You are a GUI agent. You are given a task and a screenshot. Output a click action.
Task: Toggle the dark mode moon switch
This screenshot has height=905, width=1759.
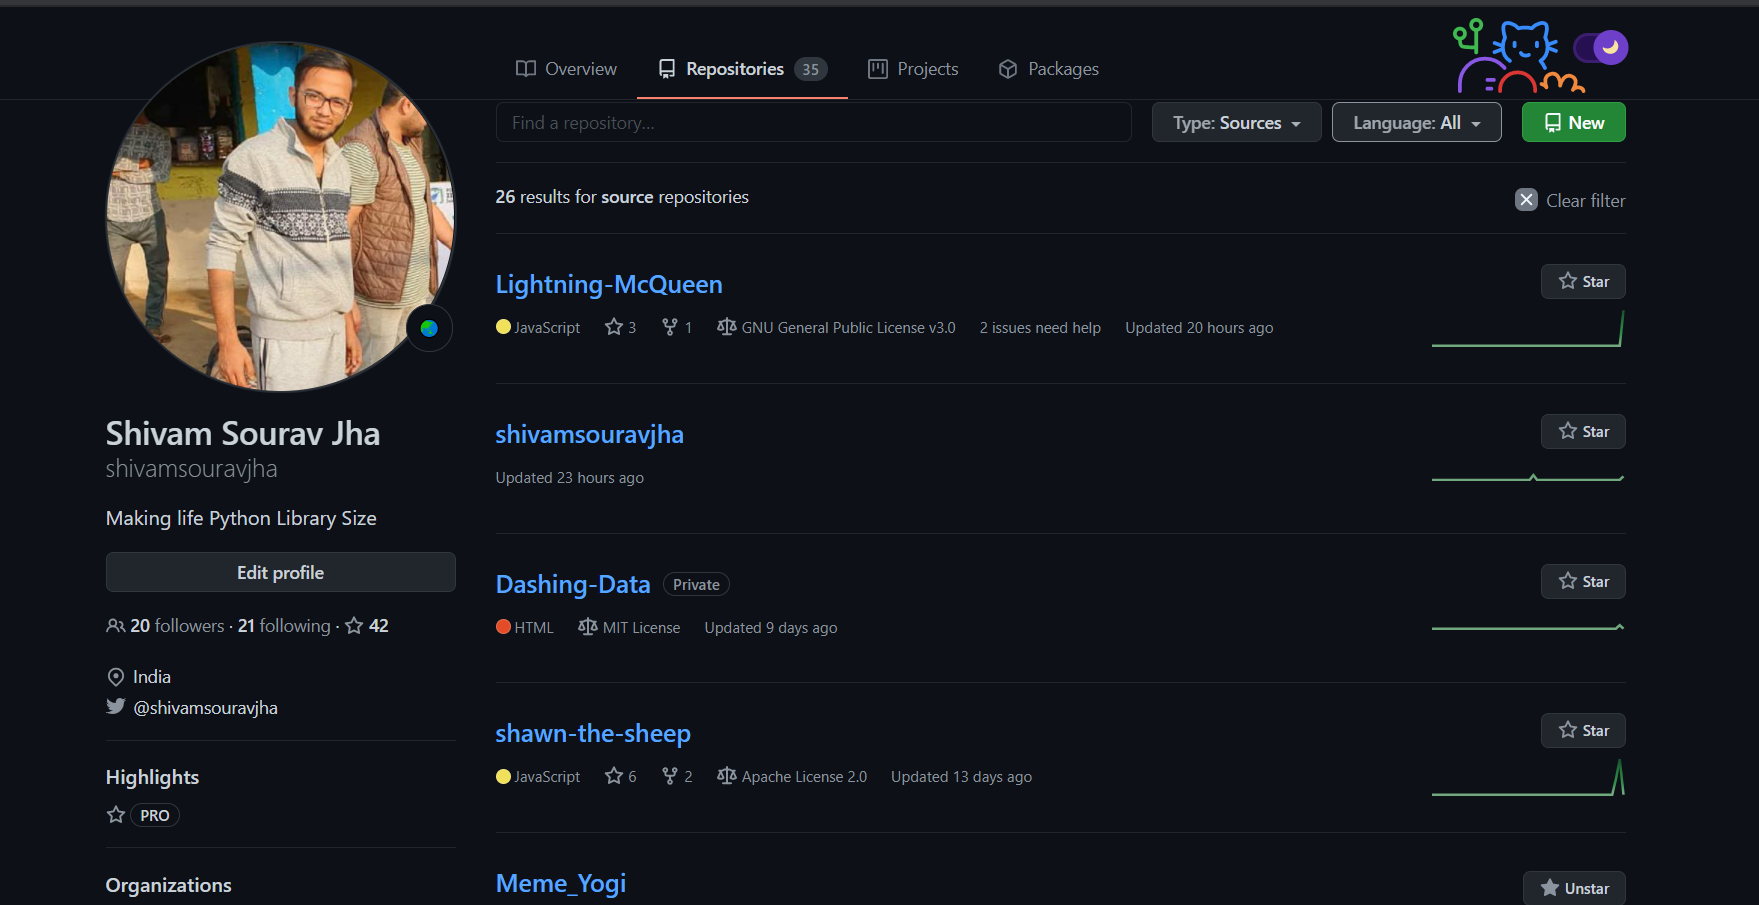(1600, 47)
